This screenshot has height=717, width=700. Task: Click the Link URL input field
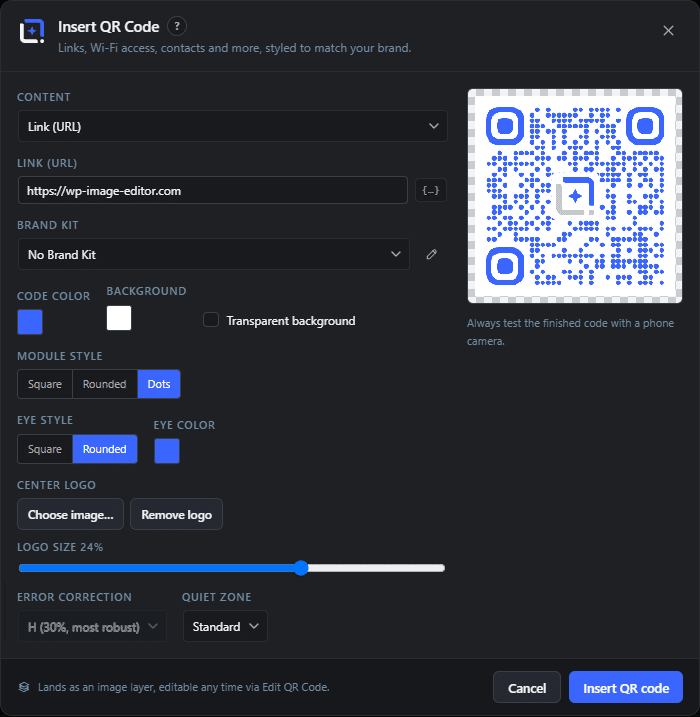(x=213, y=190)
